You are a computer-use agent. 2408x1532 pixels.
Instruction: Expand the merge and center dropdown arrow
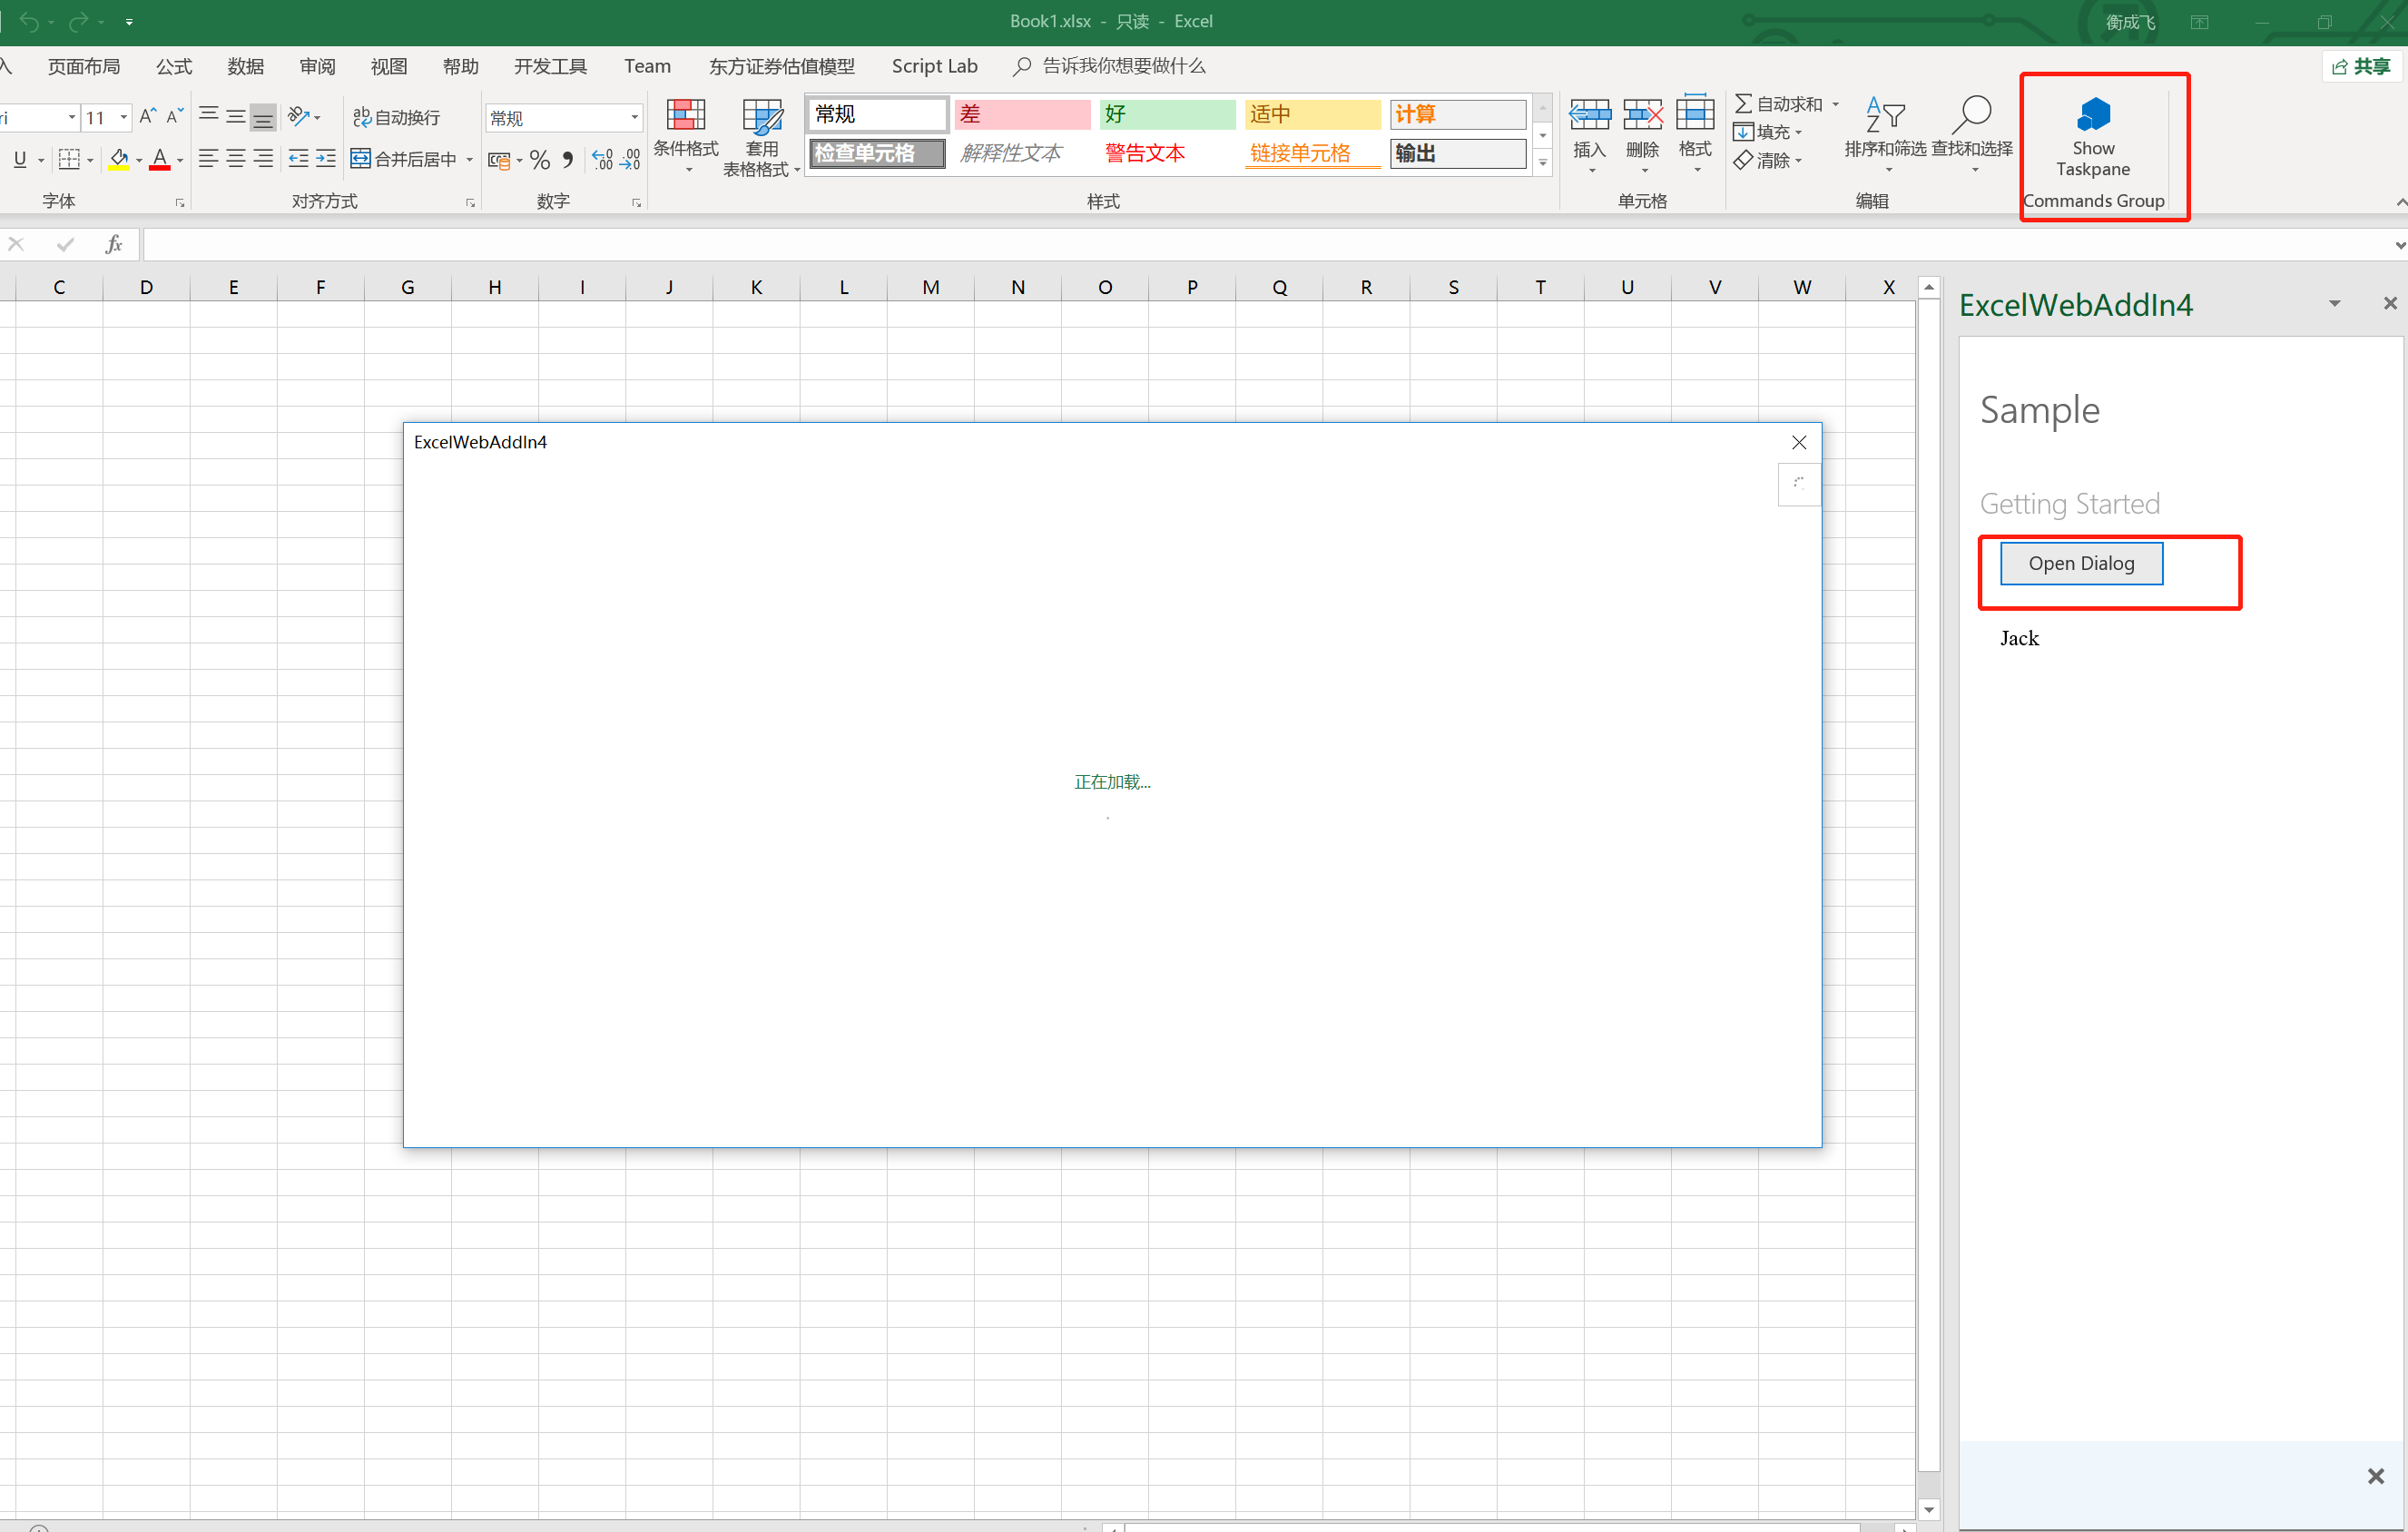469,159
